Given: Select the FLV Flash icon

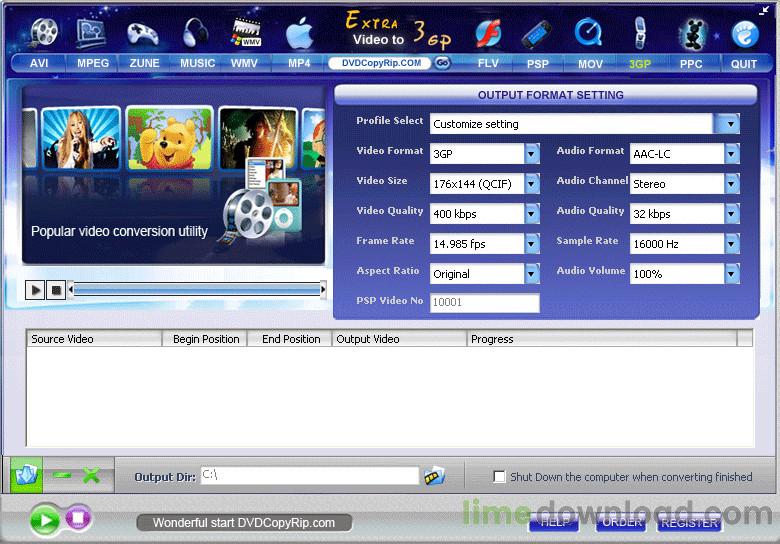Looking at the screenshot, I should pyautogui.click(x=488, y=34).
